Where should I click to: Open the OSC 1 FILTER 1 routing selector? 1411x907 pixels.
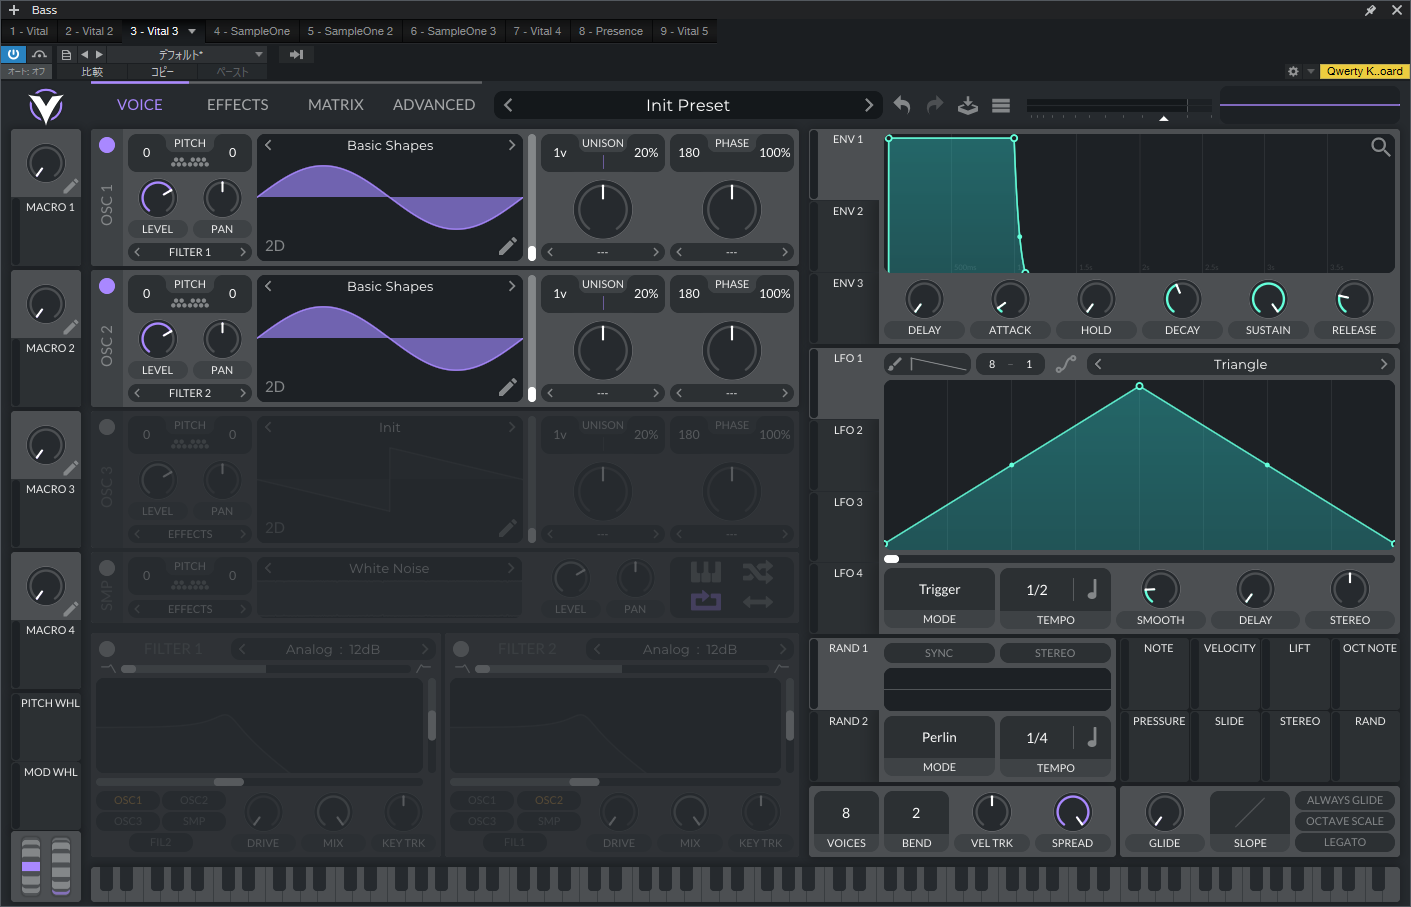190,252
